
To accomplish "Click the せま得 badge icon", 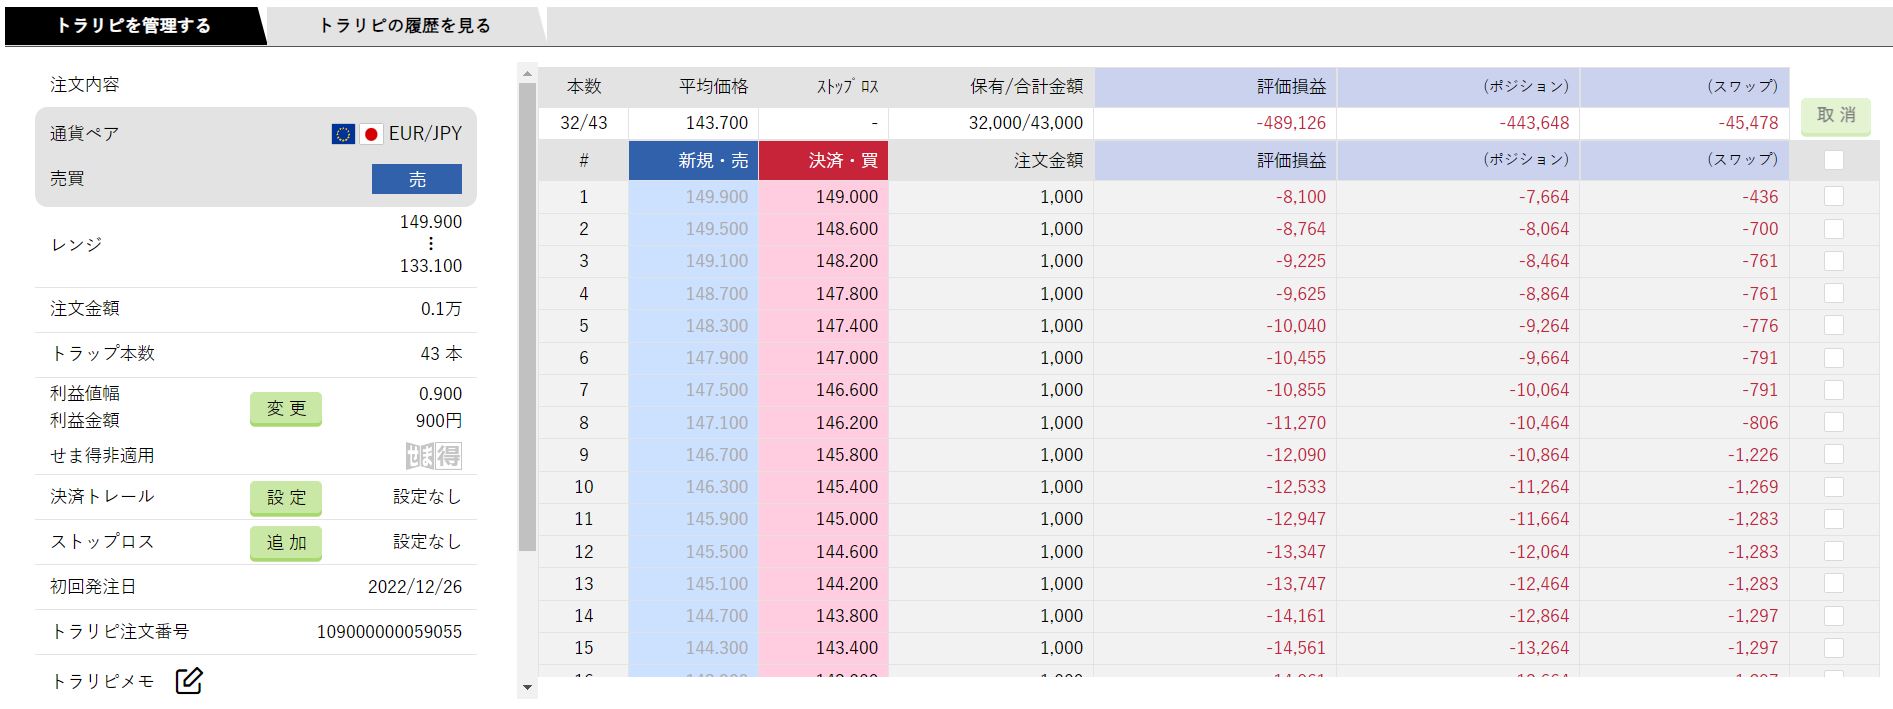I will (434, 456).
